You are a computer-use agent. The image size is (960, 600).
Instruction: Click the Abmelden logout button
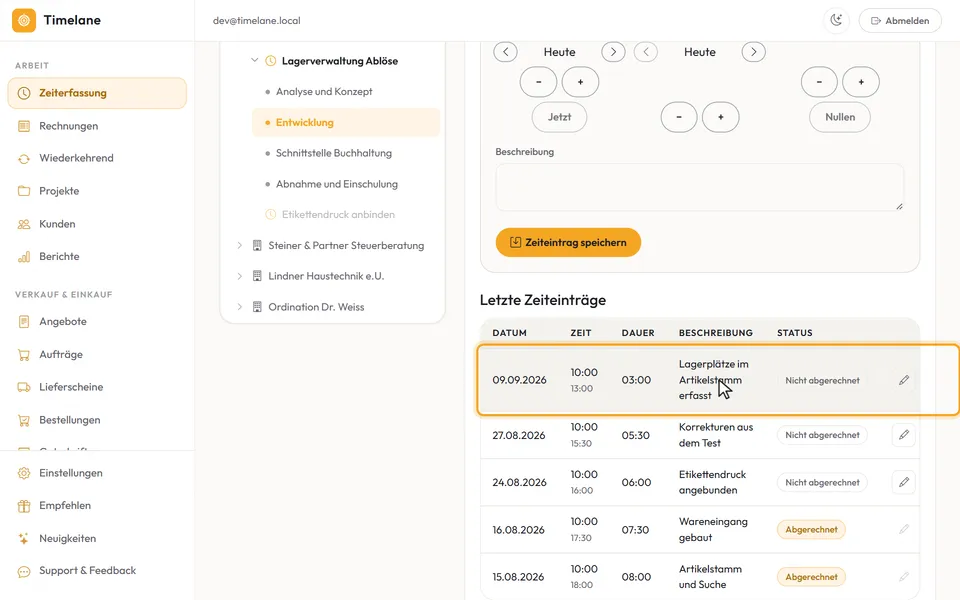point(900,20)
